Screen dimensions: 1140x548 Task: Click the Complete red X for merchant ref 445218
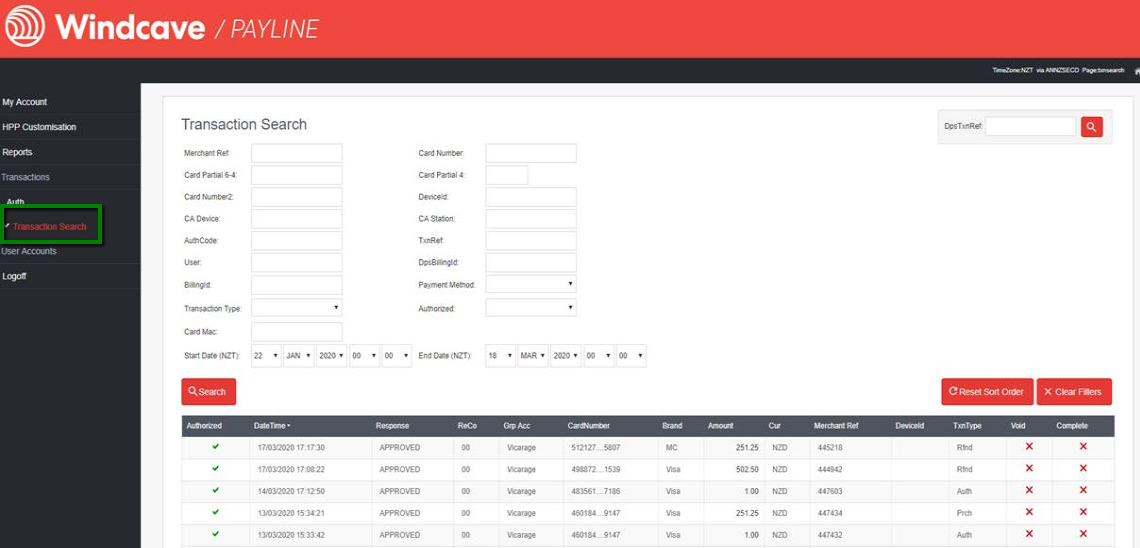tap(1083, 446)
